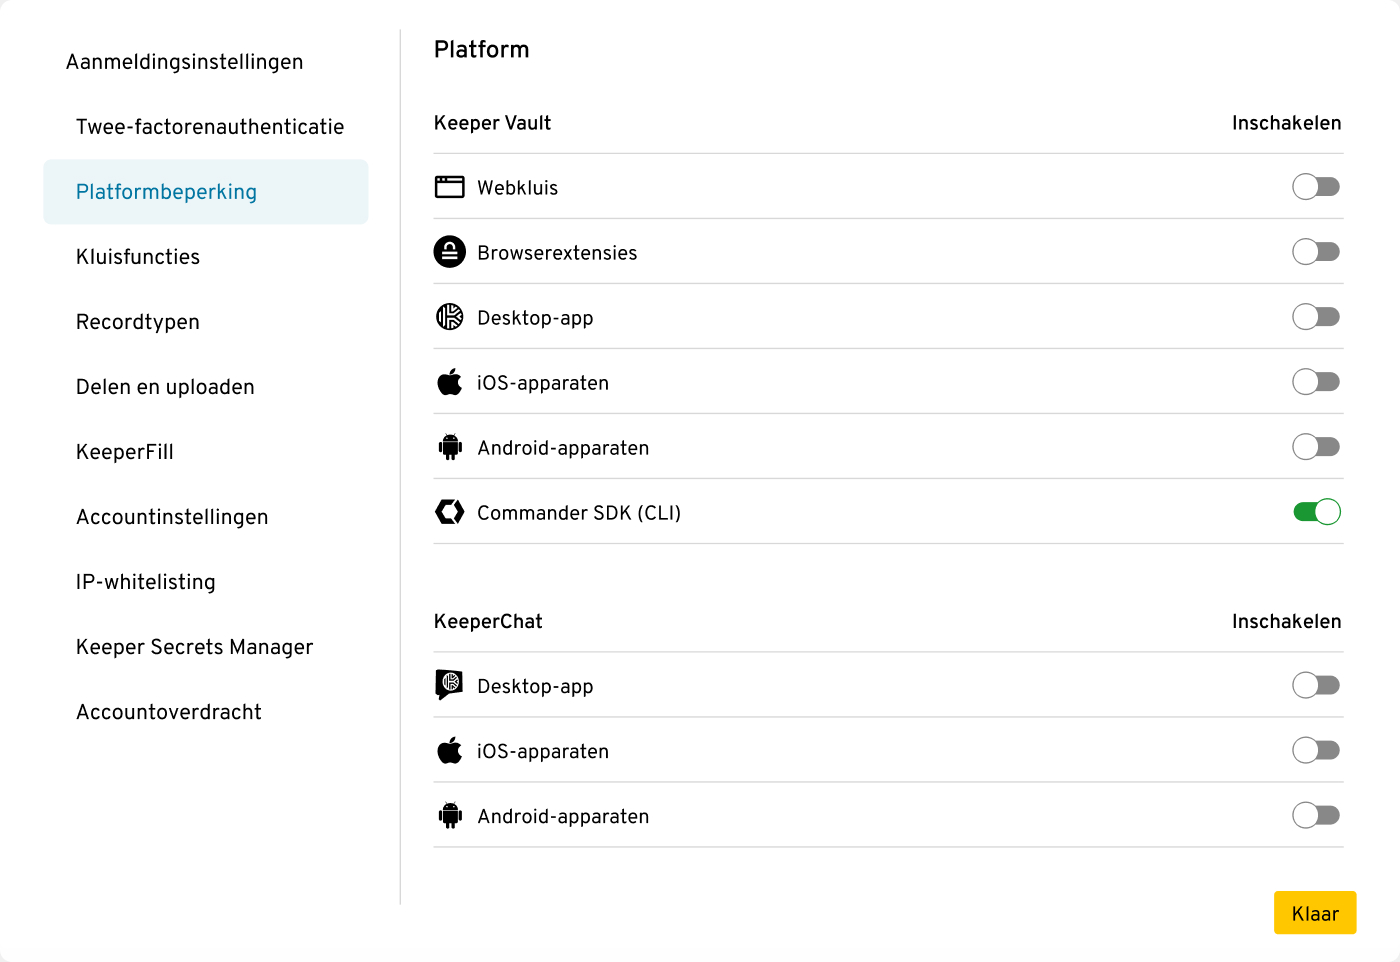Click the Android icon under KeeperChat

(x=450, y=816)
